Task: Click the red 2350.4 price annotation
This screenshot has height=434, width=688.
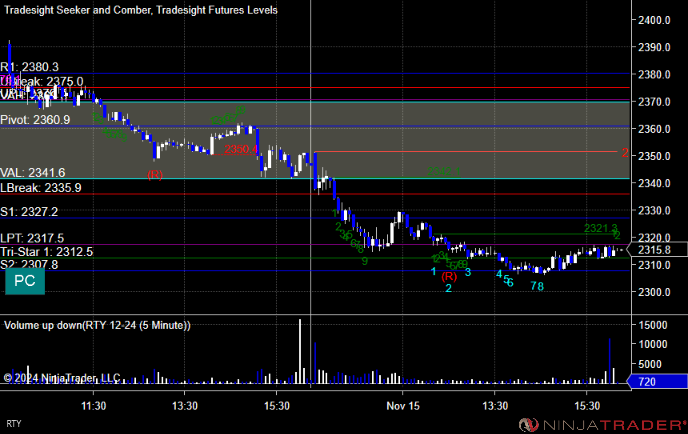Action: tap(241, 149)
